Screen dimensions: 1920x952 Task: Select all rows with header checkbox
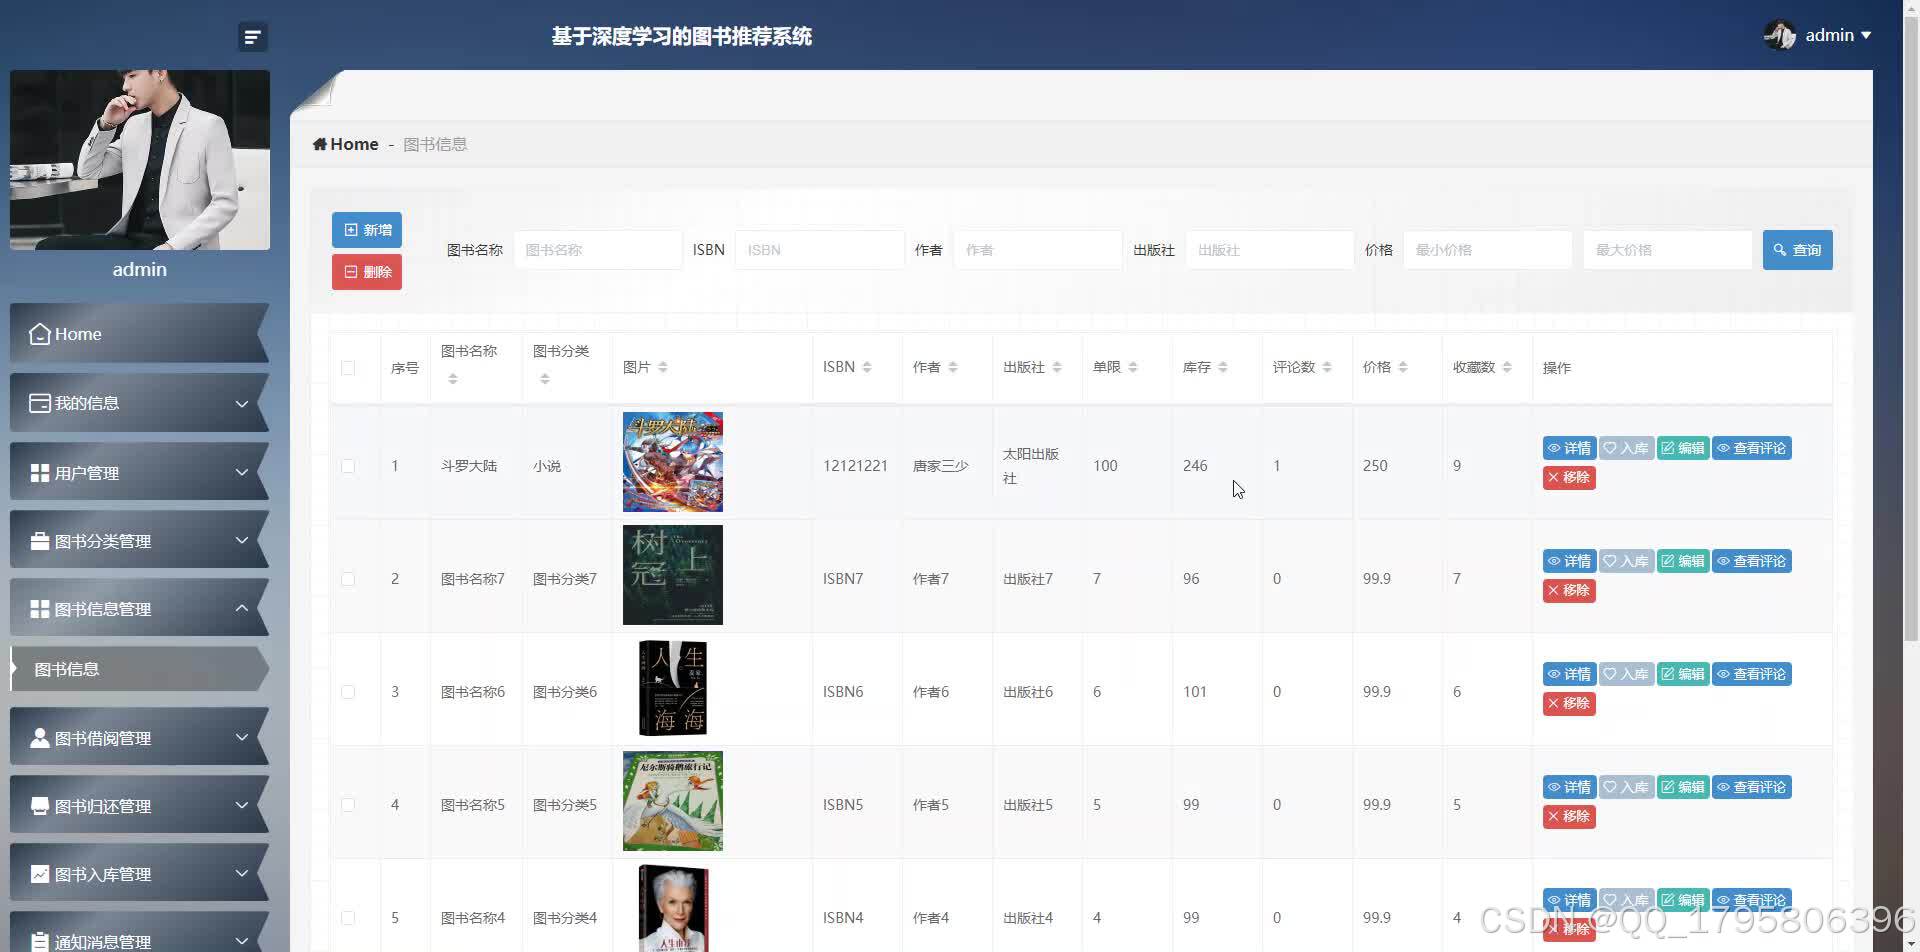tap(348, 368)
